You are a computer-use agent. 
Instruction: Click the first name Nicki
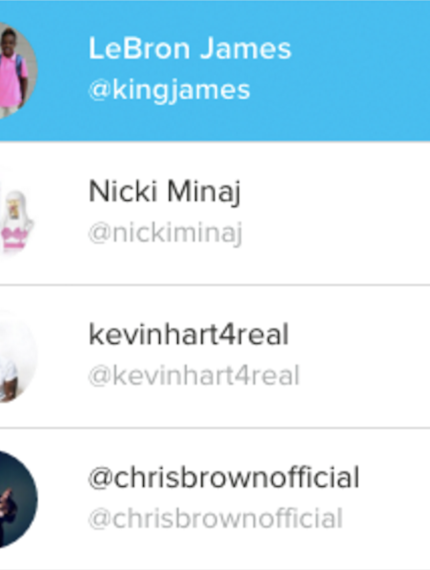[x=123, y=191]
